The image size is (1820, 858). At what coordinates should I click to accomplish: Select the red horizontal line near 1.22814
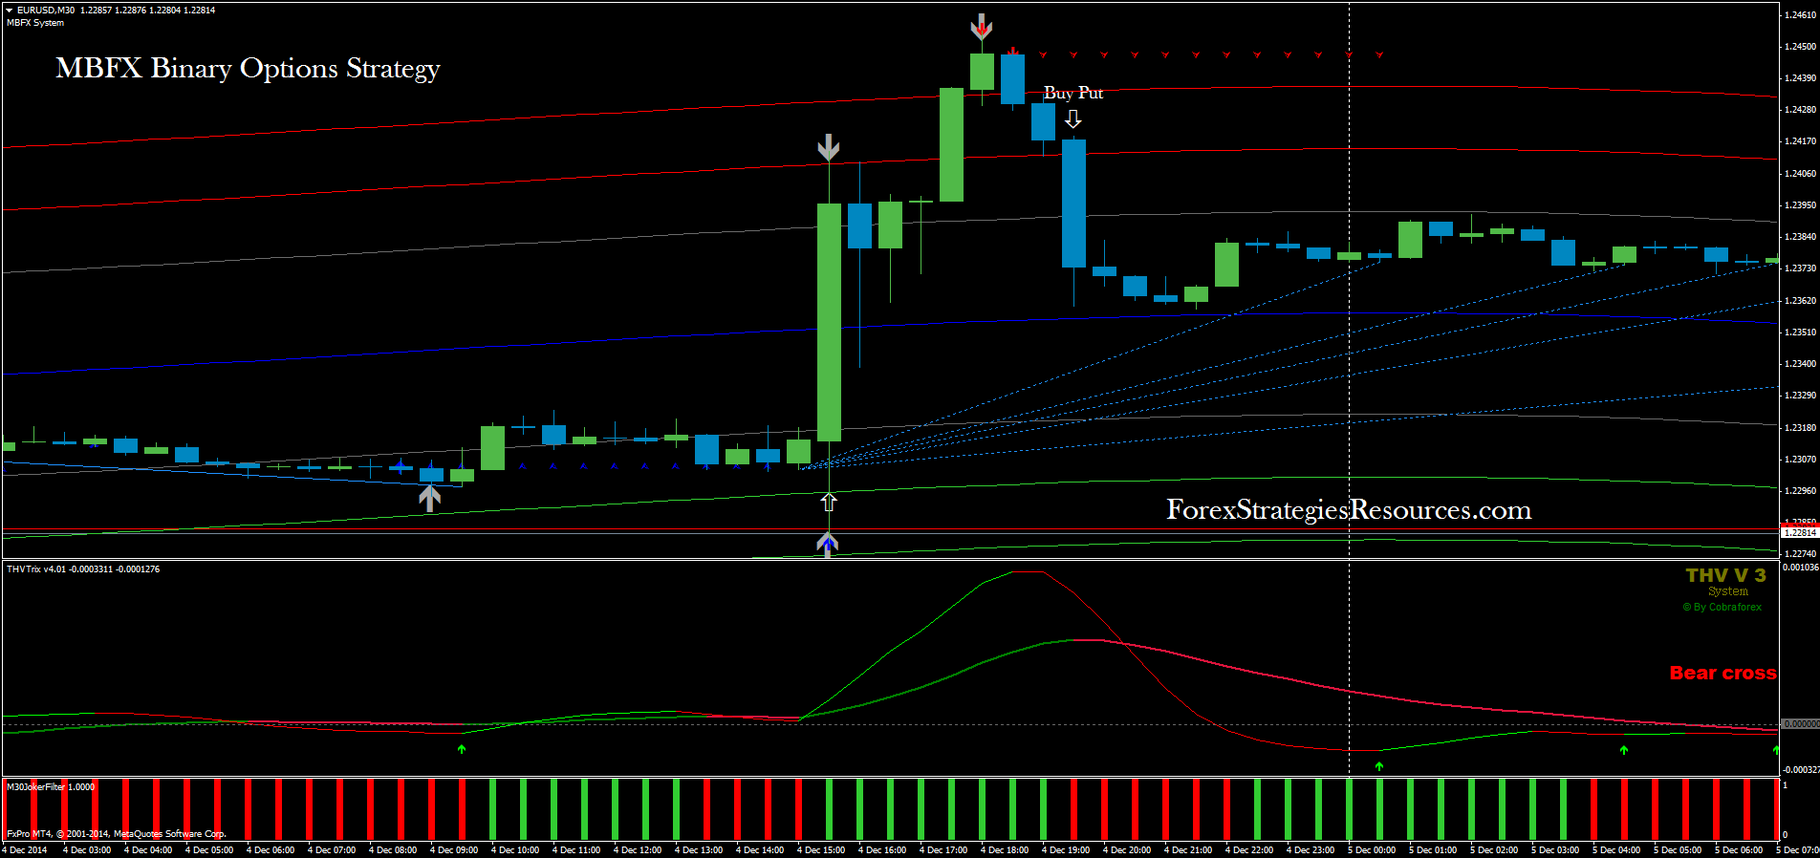coord(890,529)
